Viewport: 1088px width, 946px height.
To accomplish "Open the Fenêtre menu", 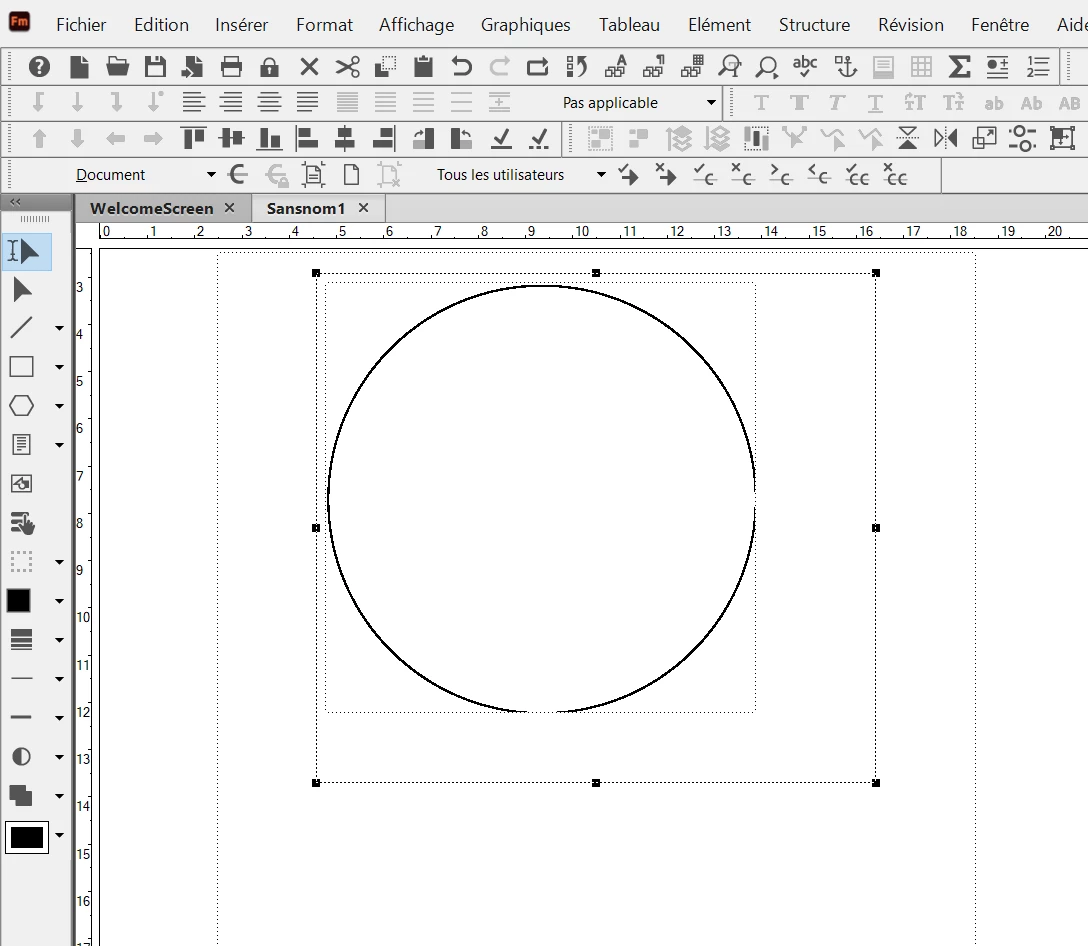I will click(x=1000, y=25).
